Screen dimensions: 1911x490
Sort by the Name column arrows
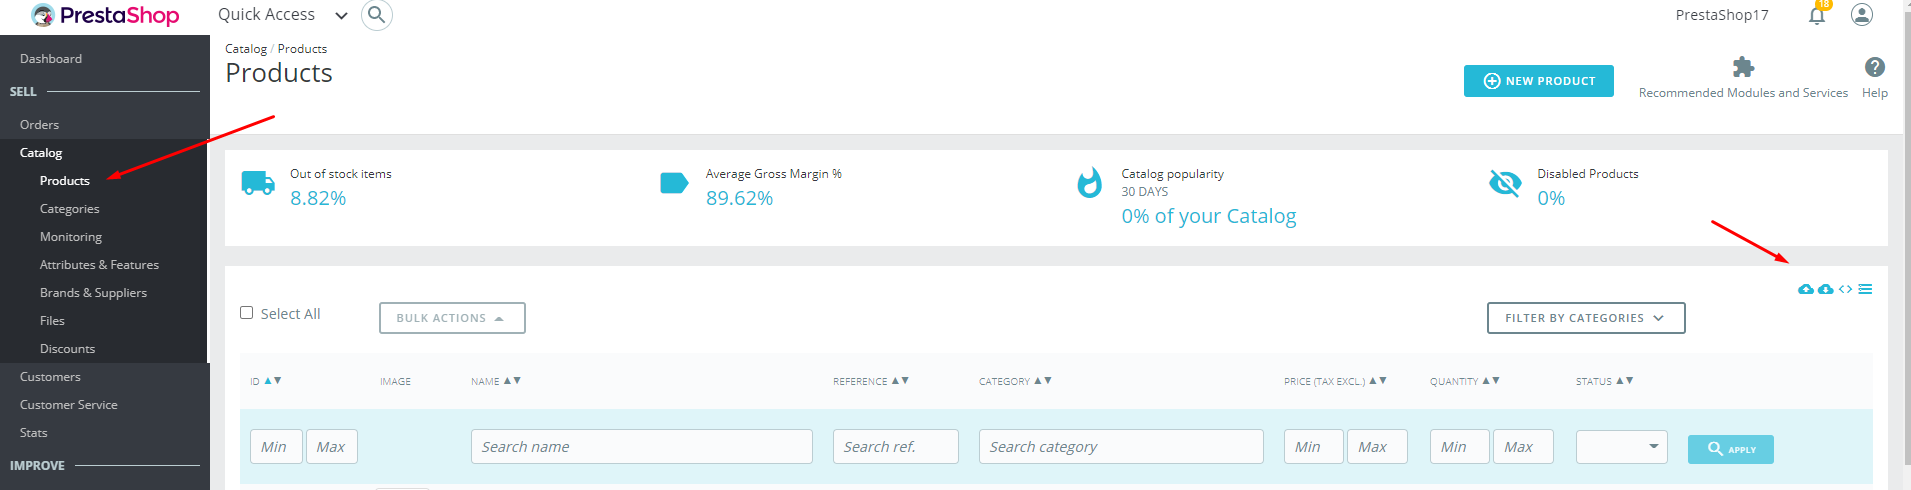click(512, 381)
